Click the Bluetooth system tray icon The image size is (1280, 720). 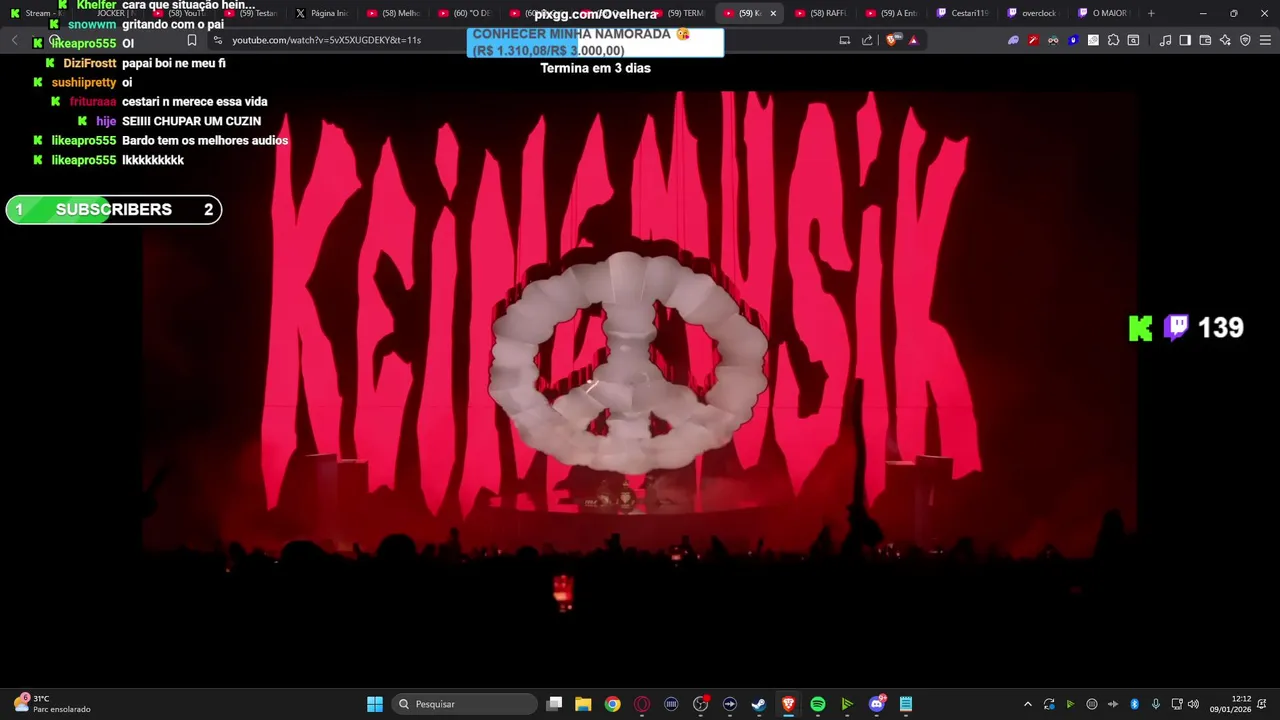click(x=1134, y=704)
